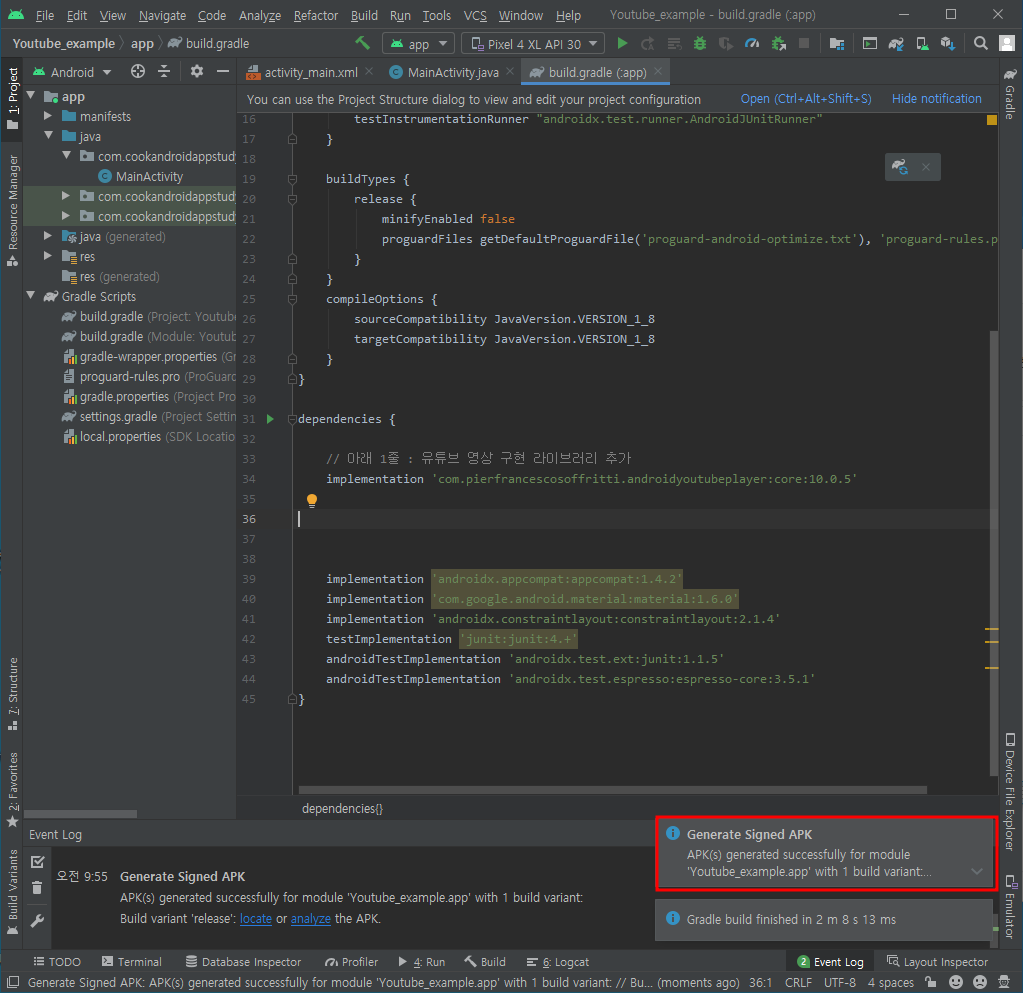1023x993 pixels.
Task: Click the CRLF line separator in status bar
Action: point(799,982)
